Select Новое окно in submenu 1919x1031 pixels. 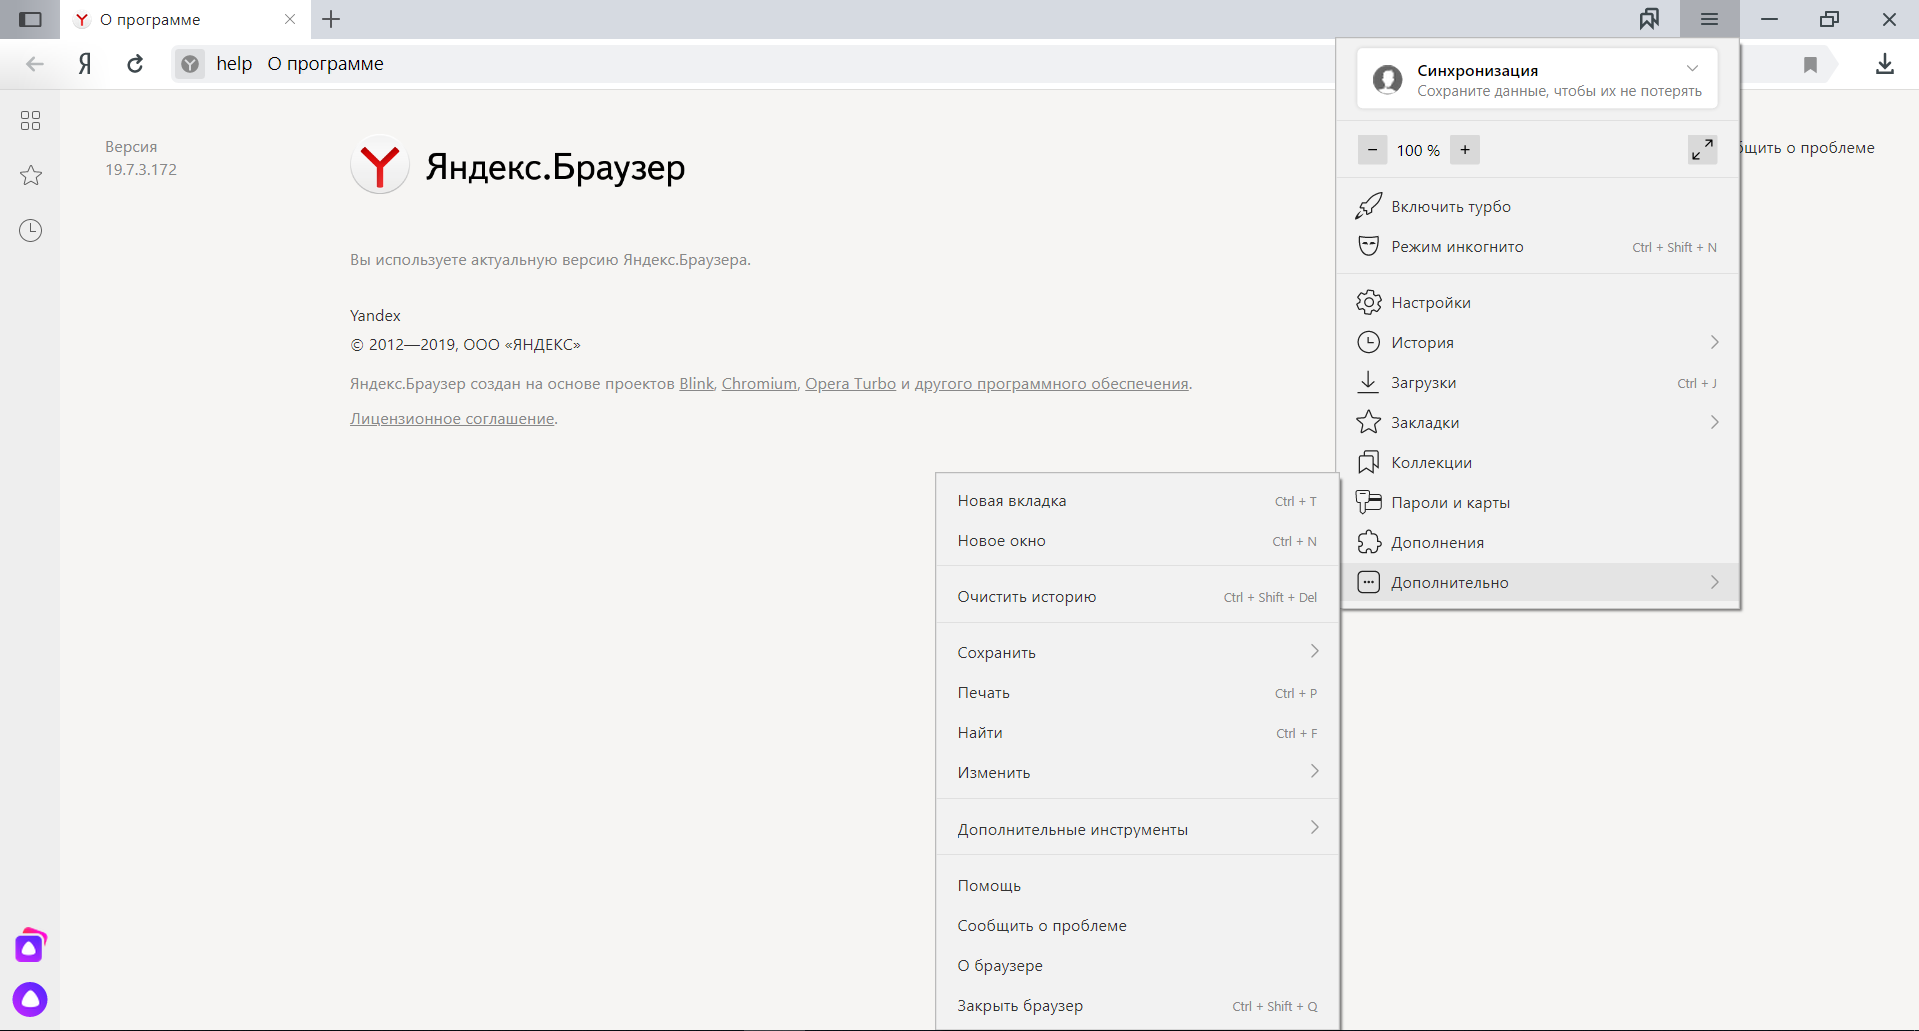1137,541
